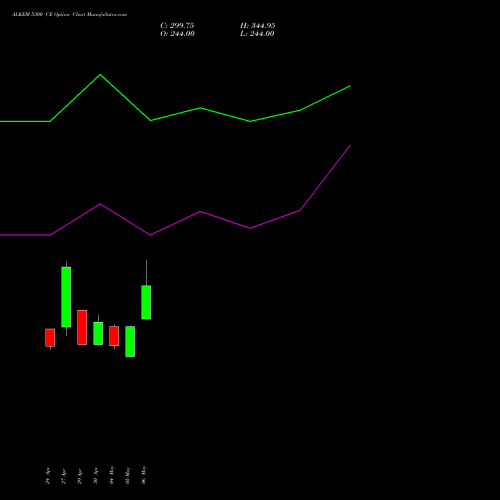Click the low value L: 244.00
This screenshot has width=500, height=500.
pos(257,34)
